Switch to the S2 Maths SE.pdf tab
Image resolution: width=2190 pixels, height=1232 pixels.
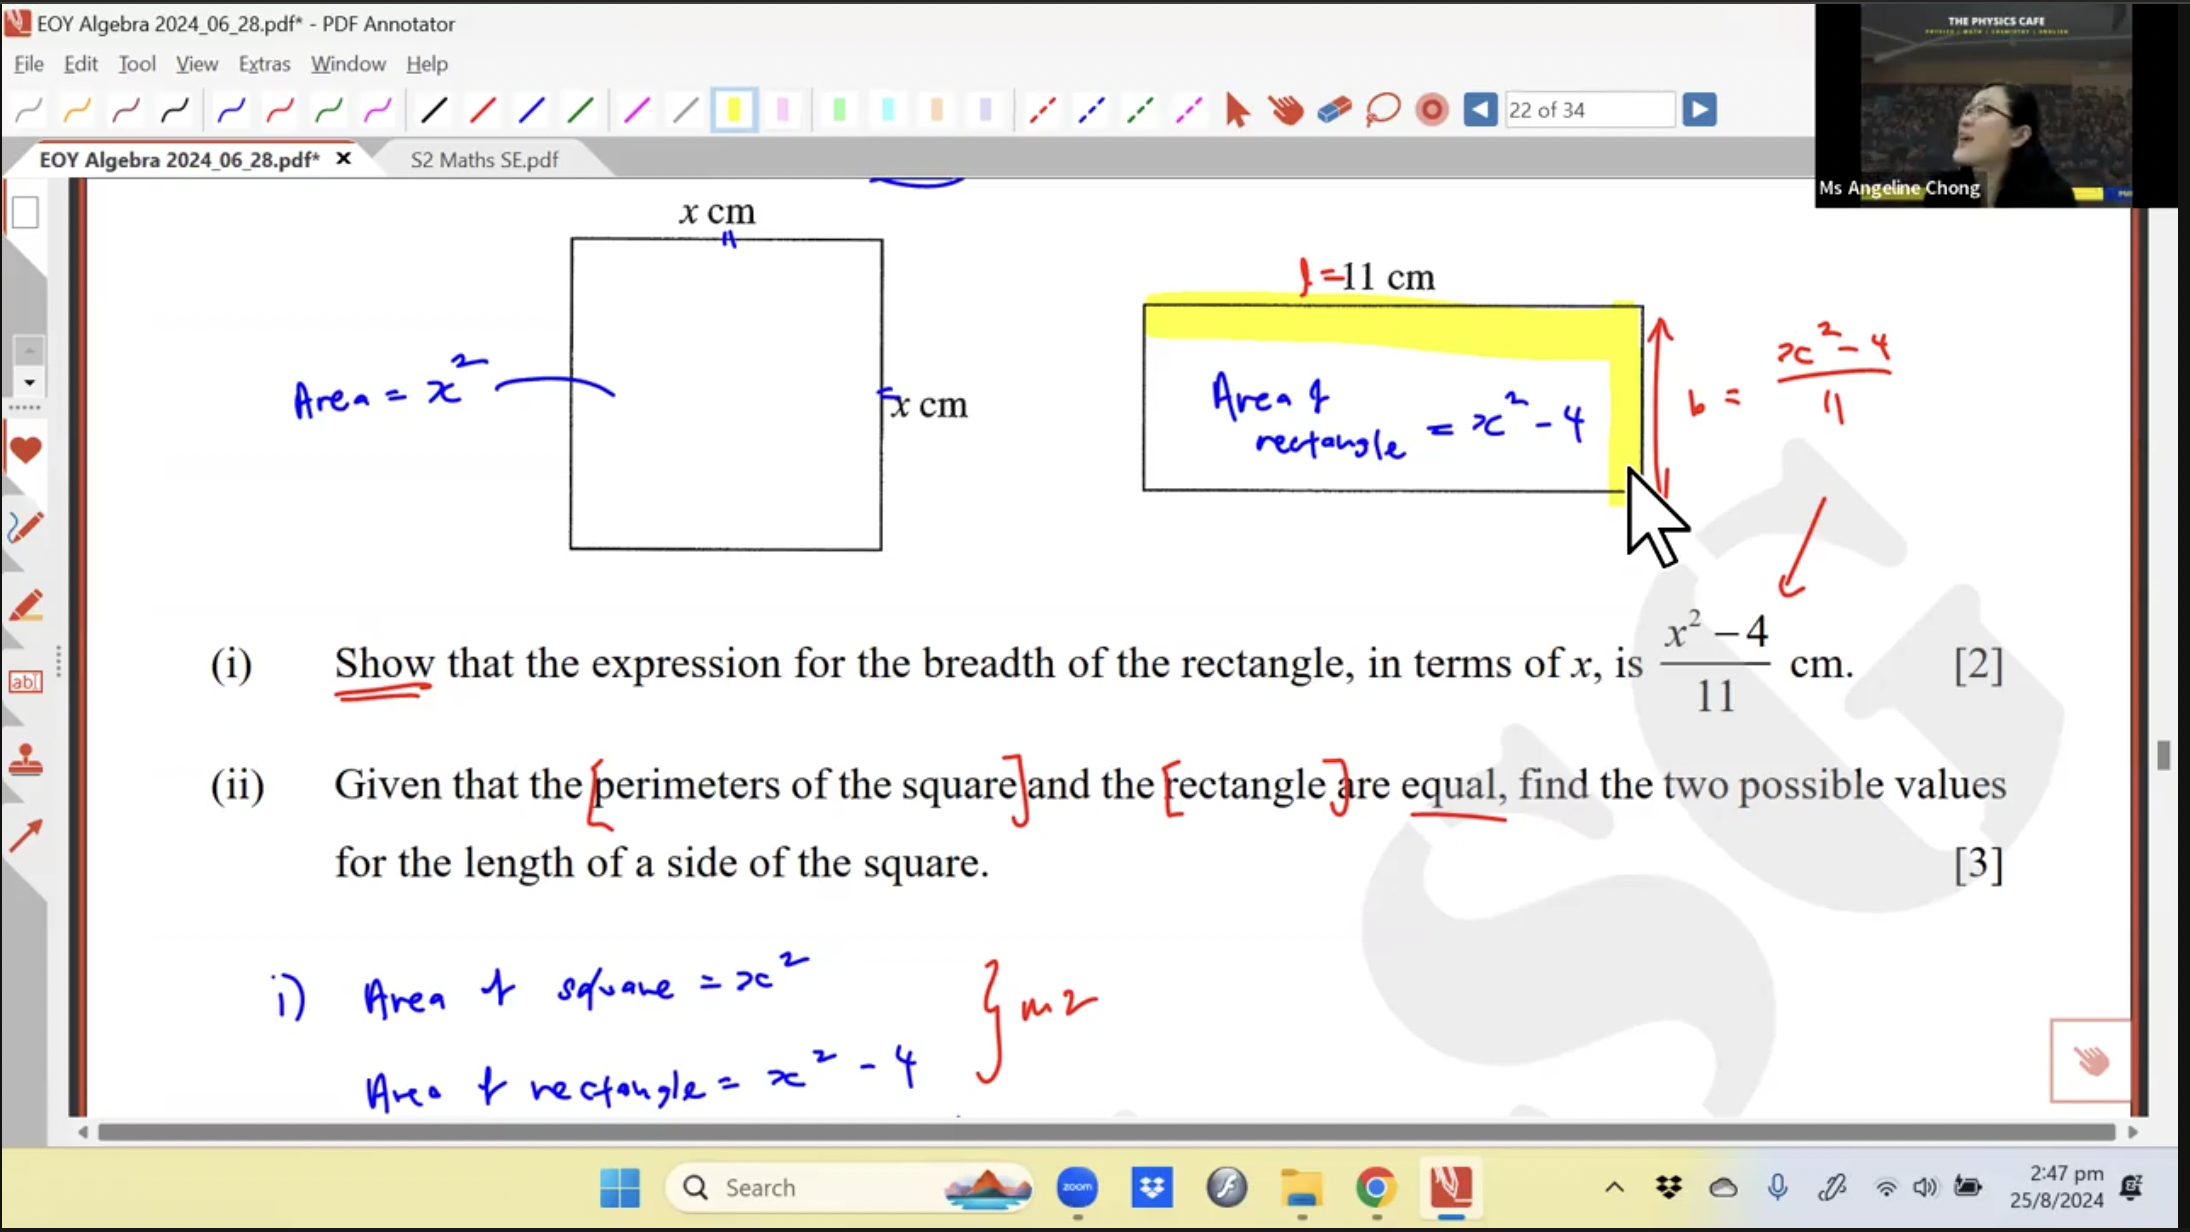[x=483, y=159]
